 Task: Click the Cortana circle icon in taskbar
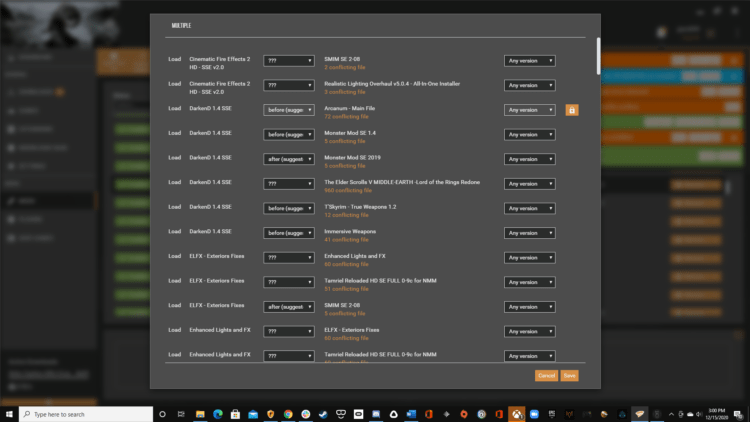pyautogui.click(x=162, y=414)
